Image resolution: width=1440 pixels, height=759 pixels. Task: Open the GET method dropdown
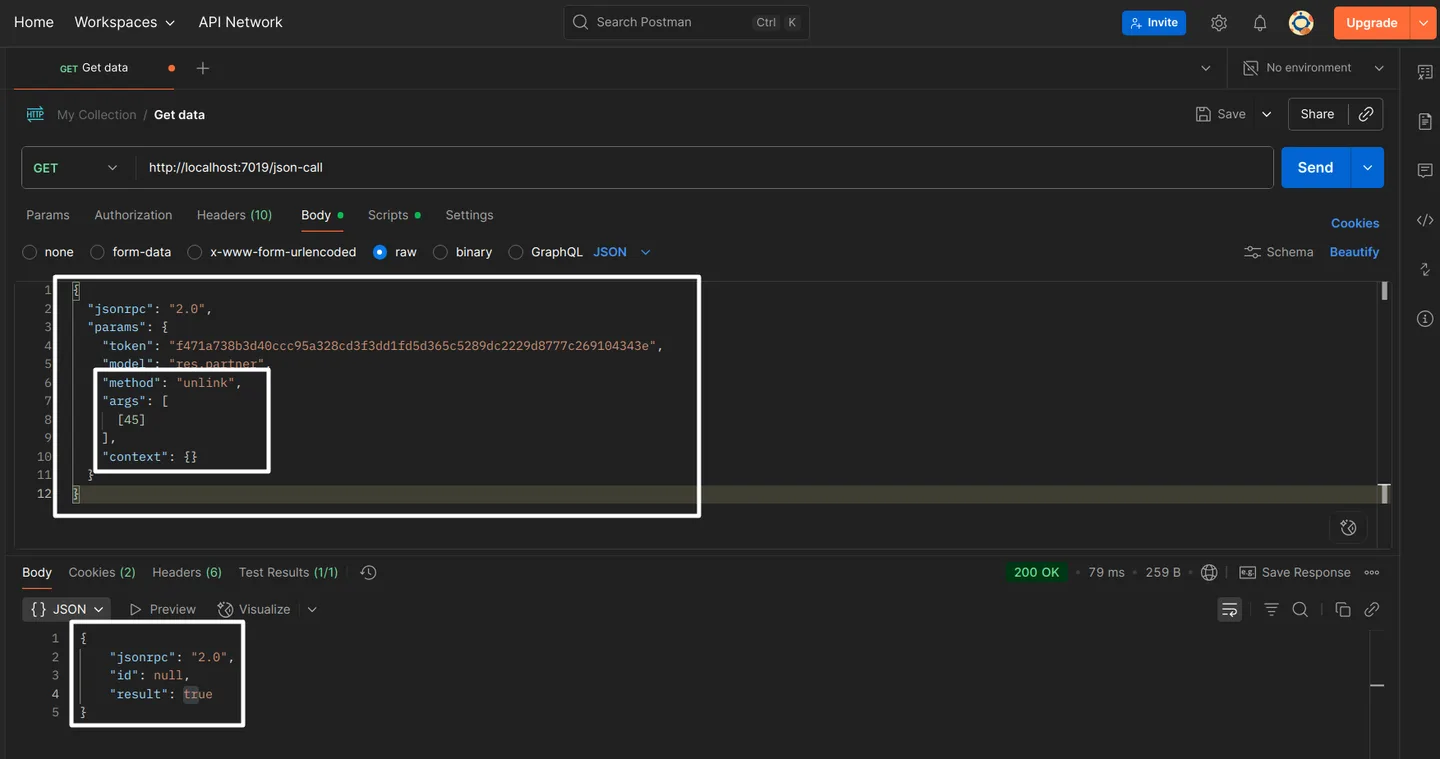click(x=75, y=168)
